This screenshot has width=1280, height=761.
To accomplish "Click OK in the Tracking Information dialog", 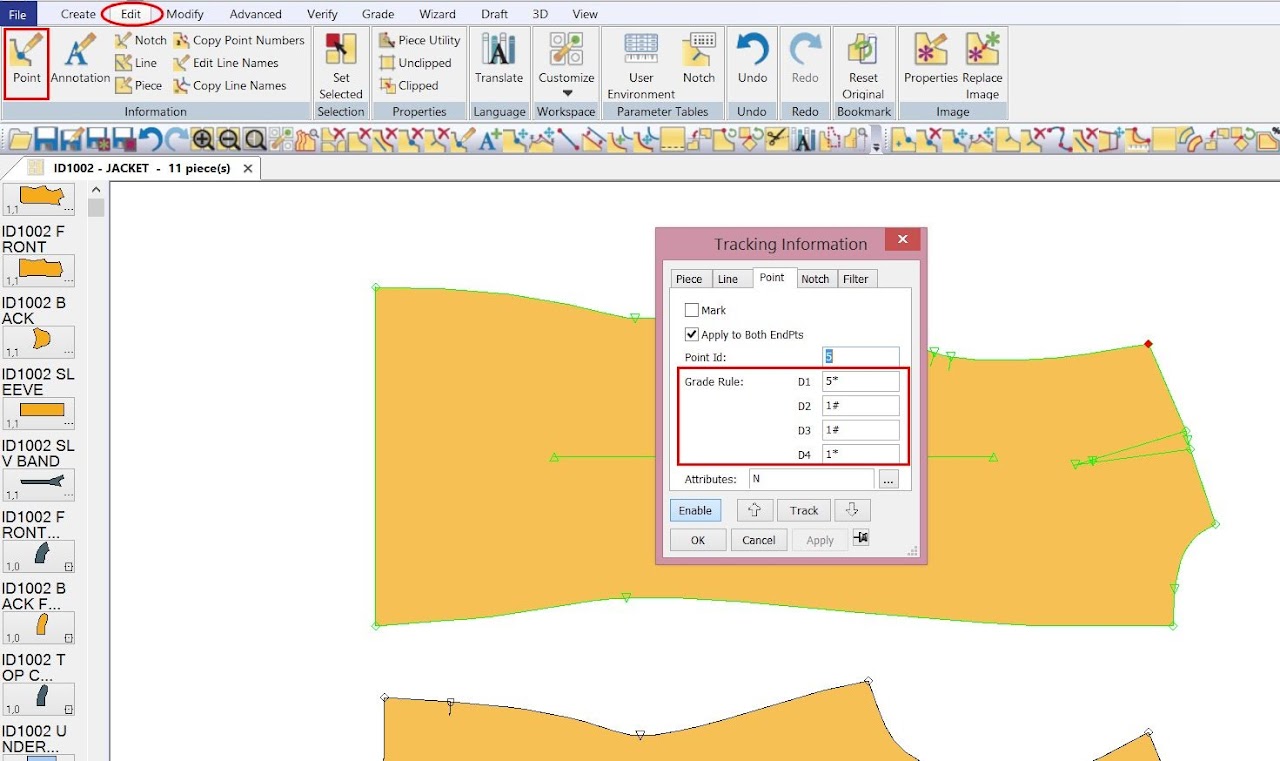I will (x=697, y=540).
